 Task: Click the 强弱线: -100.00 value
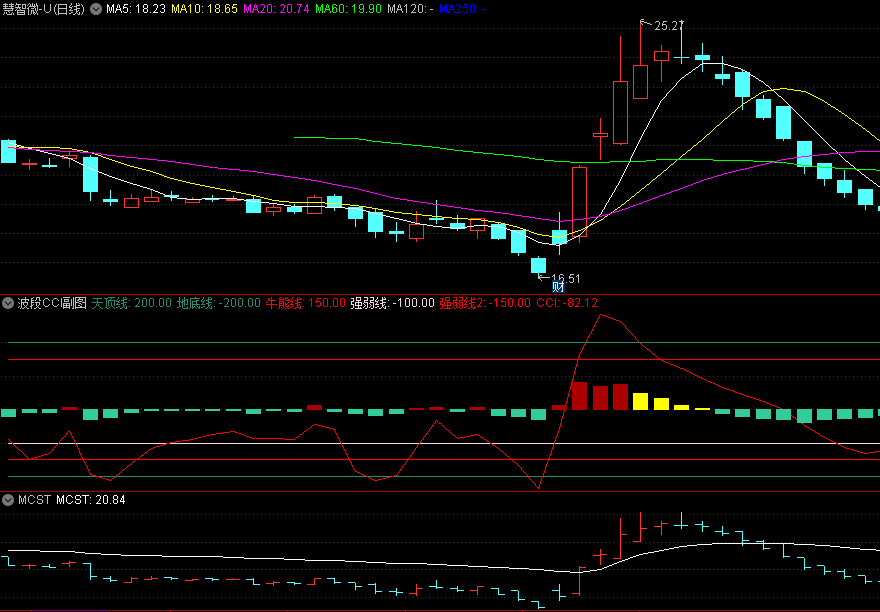pos(392,303)
